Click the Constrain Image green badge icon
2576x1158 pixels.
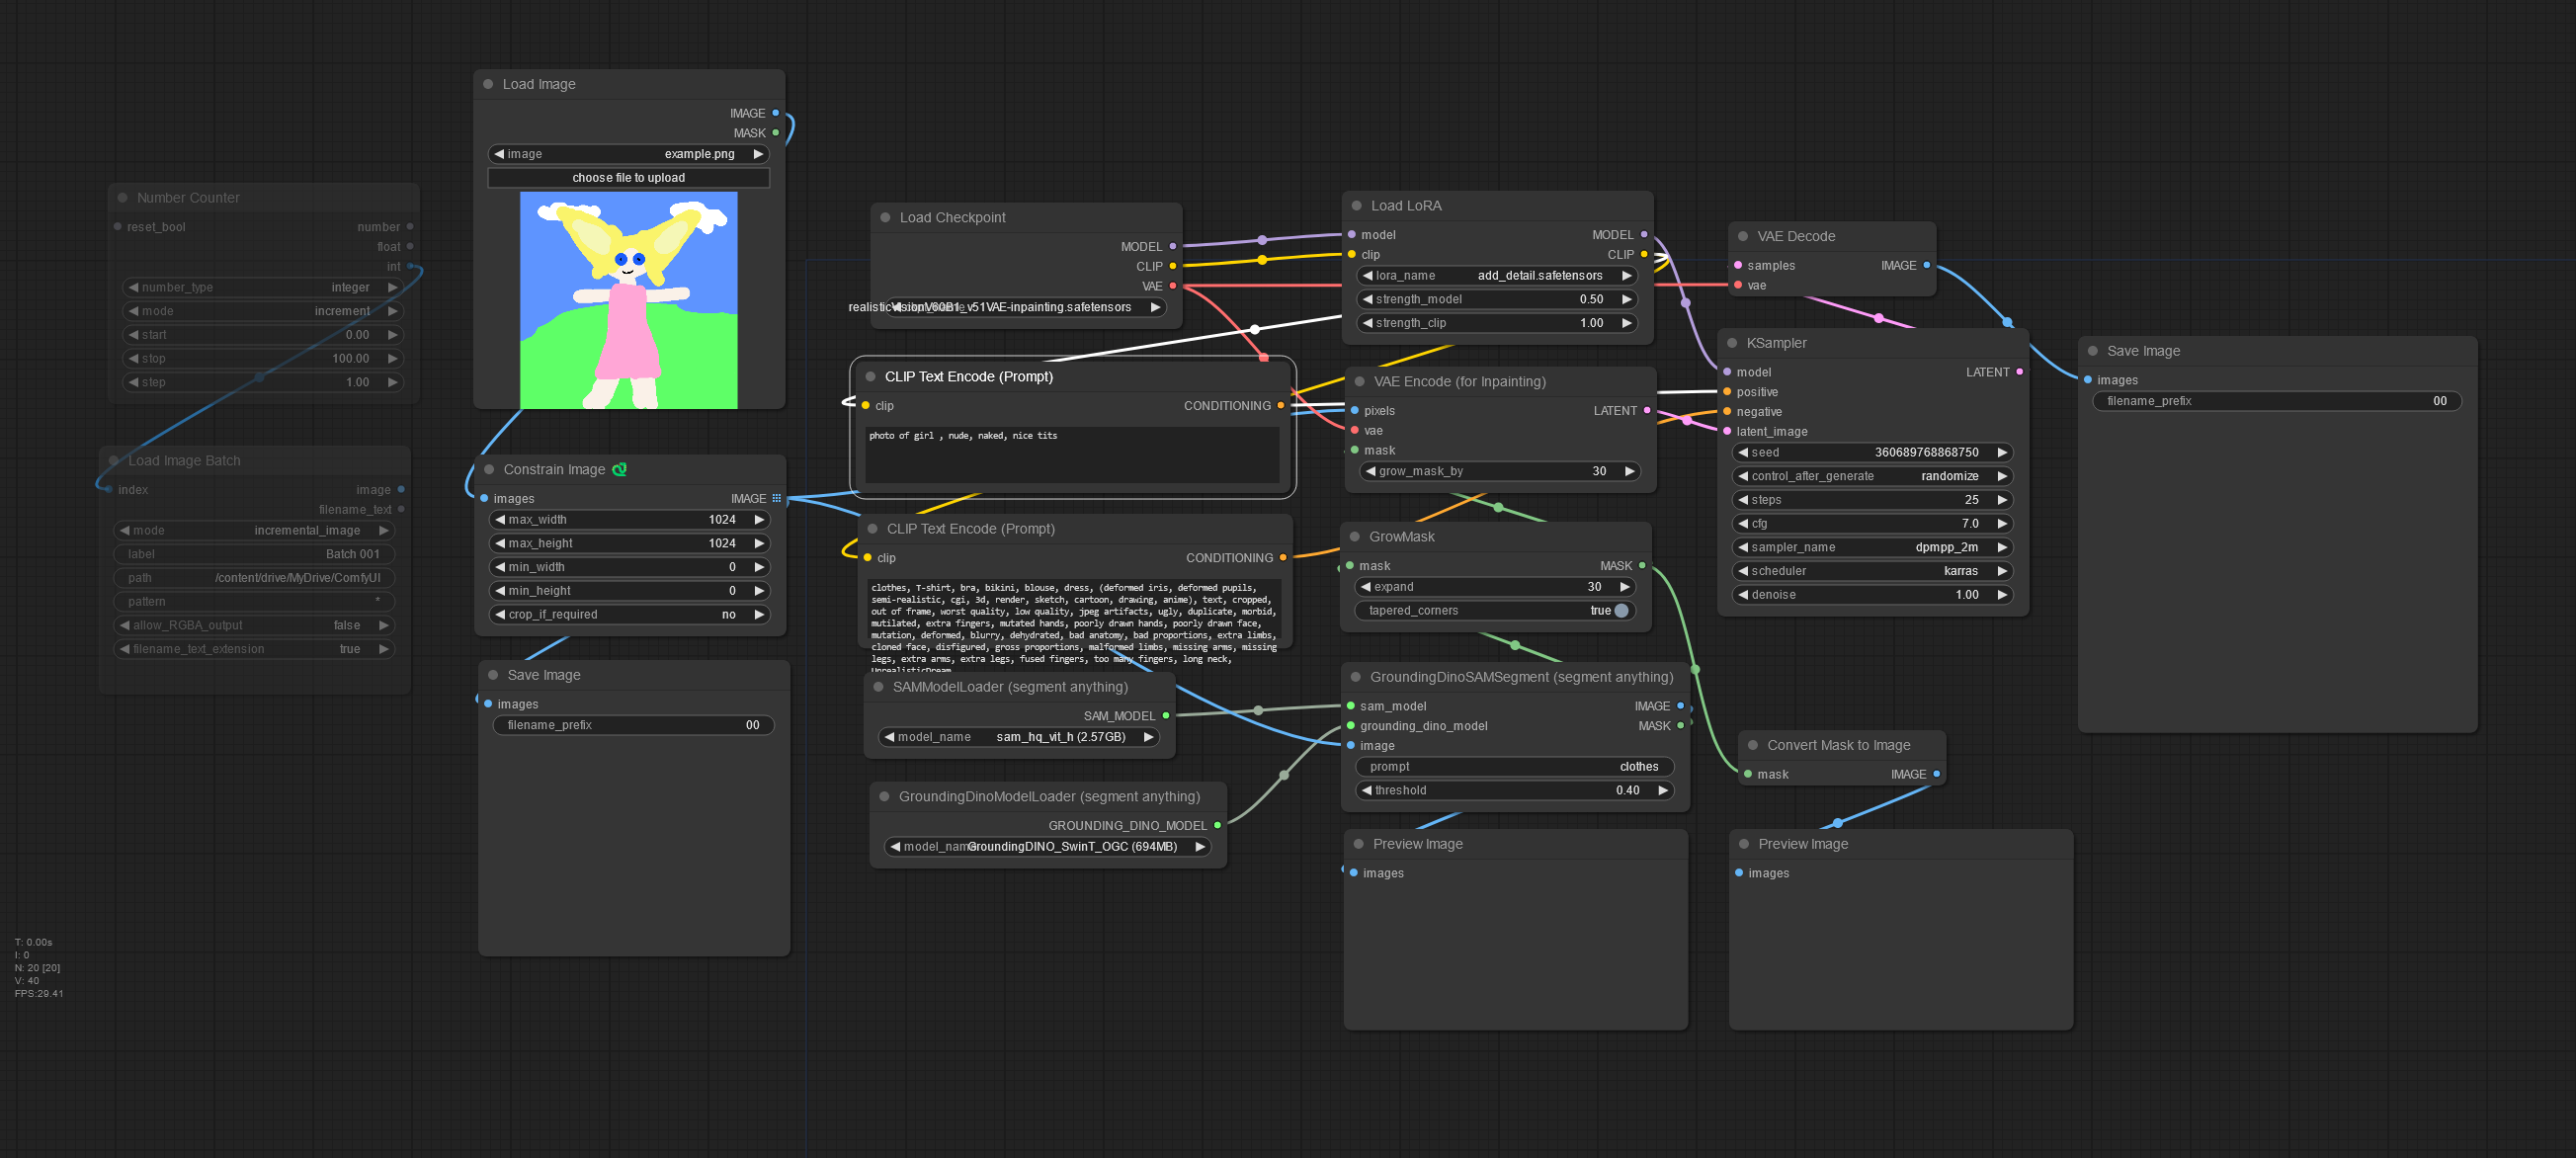[619, 469]
